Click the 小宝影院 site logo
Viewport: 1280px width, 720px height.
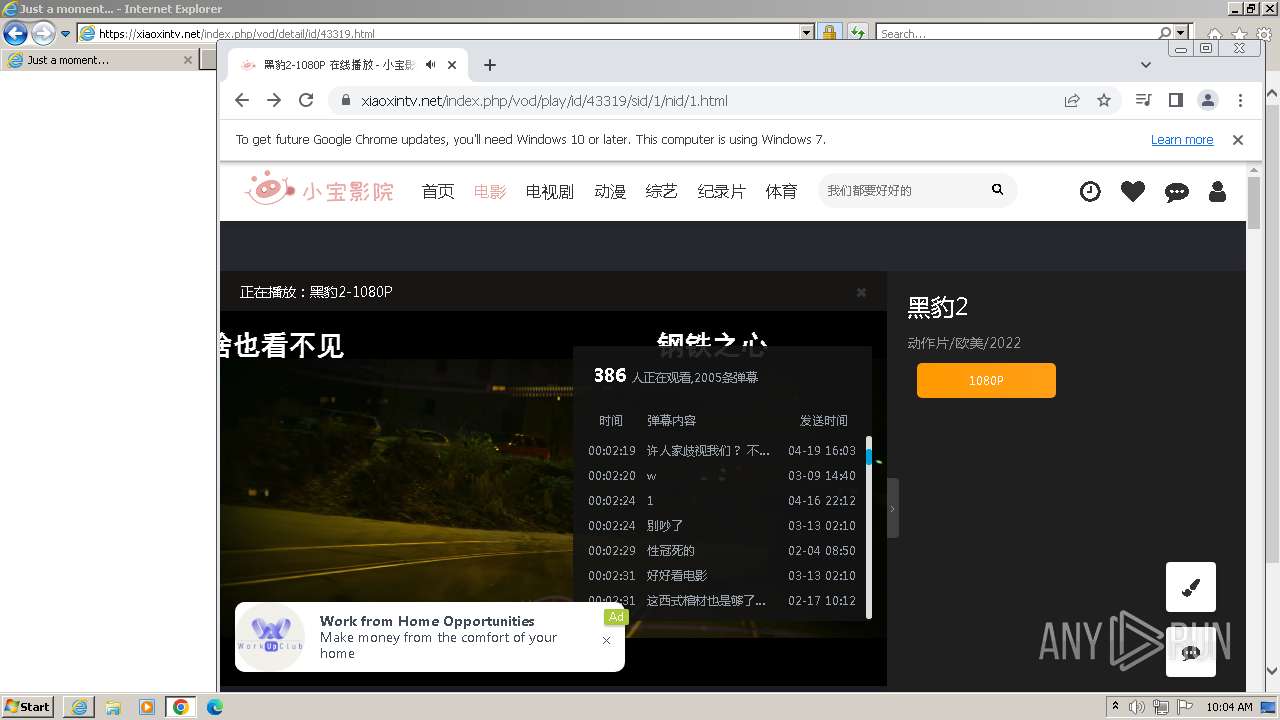point(320,189)
